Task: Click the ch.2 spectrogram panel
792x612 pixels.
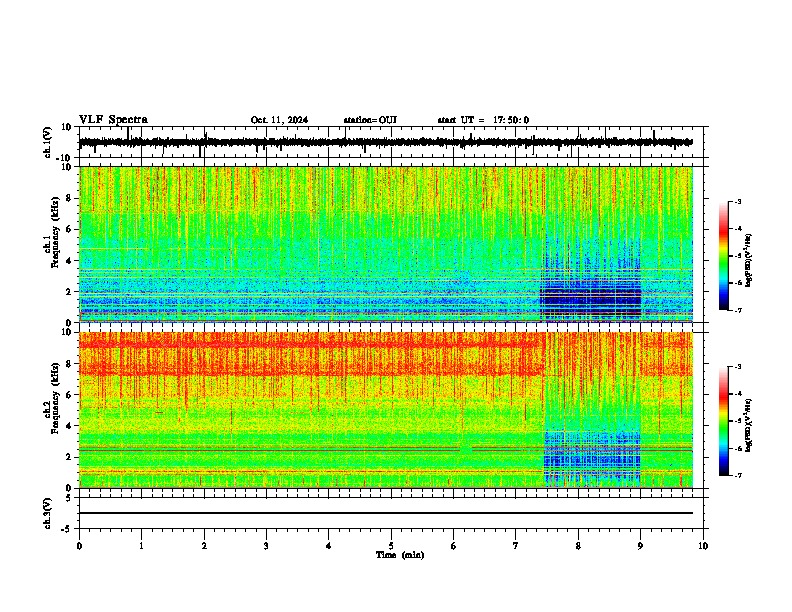Action: point(386,410)
